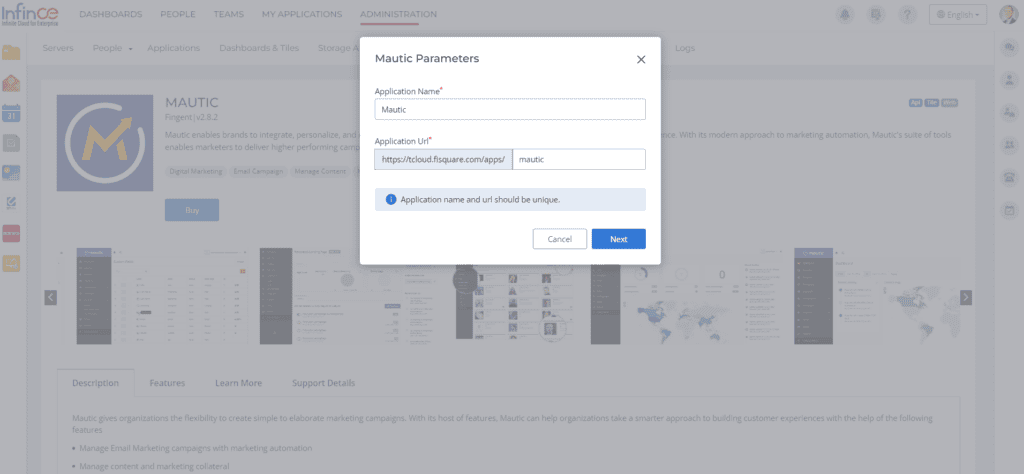Open the Applications admin tab
1024x474 pixels.
click(x=173, y=48)
